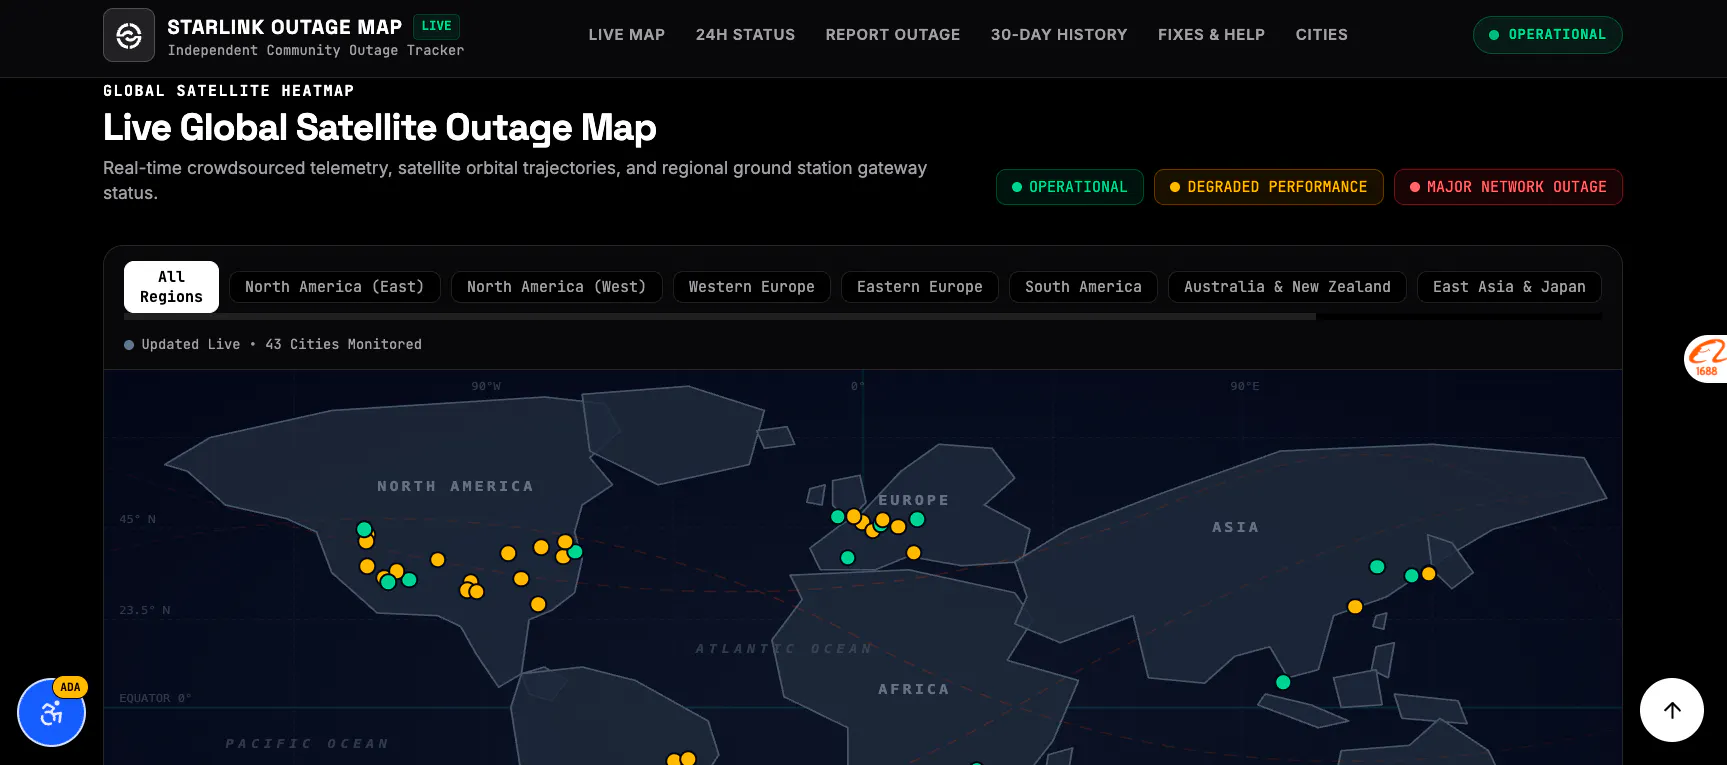Click the Major Network Outage legend badge
The width and height of the screenshot is (1727, 765).
[x=1508, y=187]
